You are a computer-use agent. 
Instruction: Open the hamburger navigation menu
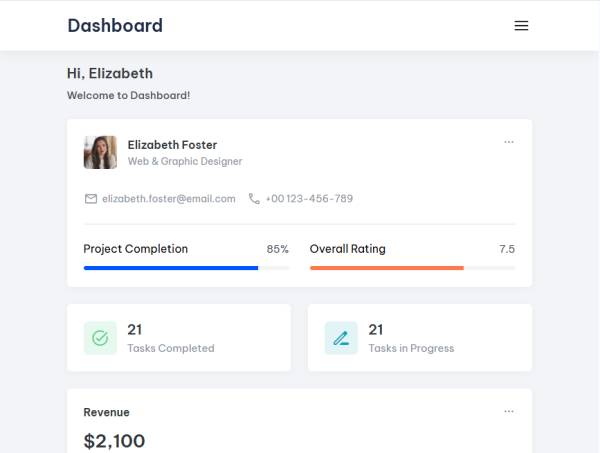click(521, 26)
